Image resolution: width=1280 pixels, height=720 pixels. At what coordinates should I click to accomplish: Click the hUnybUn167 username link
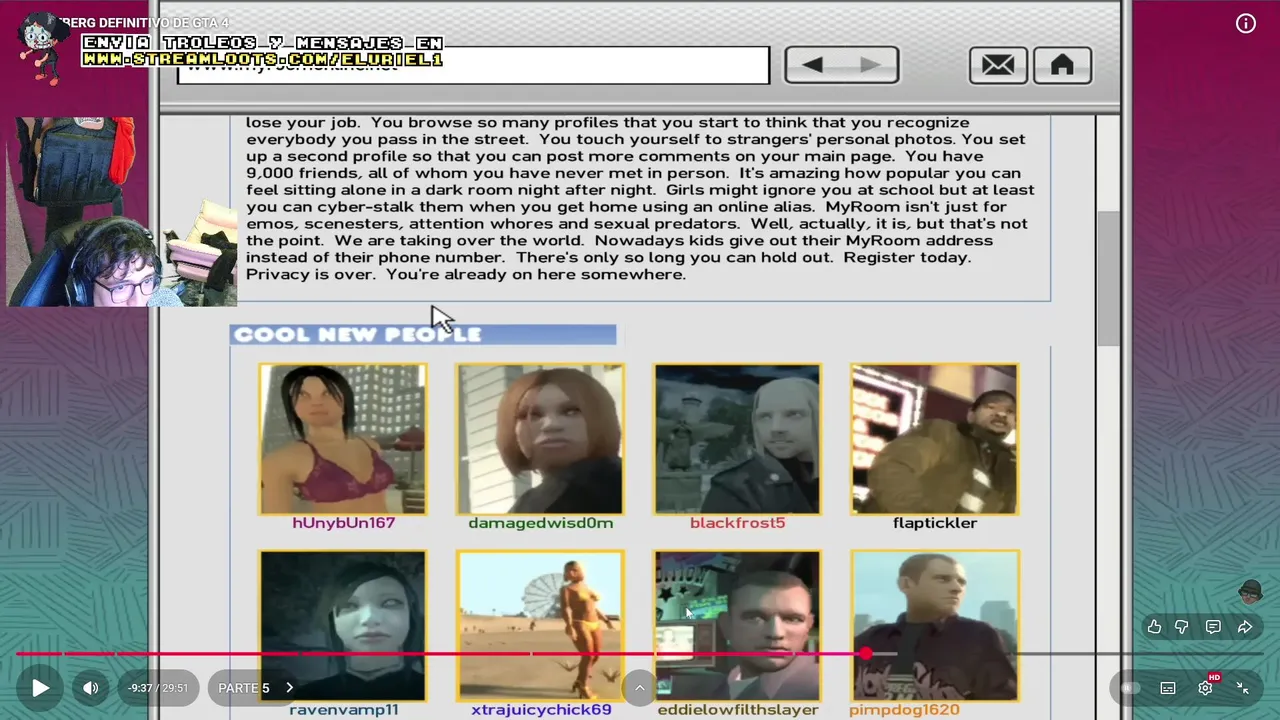[343, 523]
